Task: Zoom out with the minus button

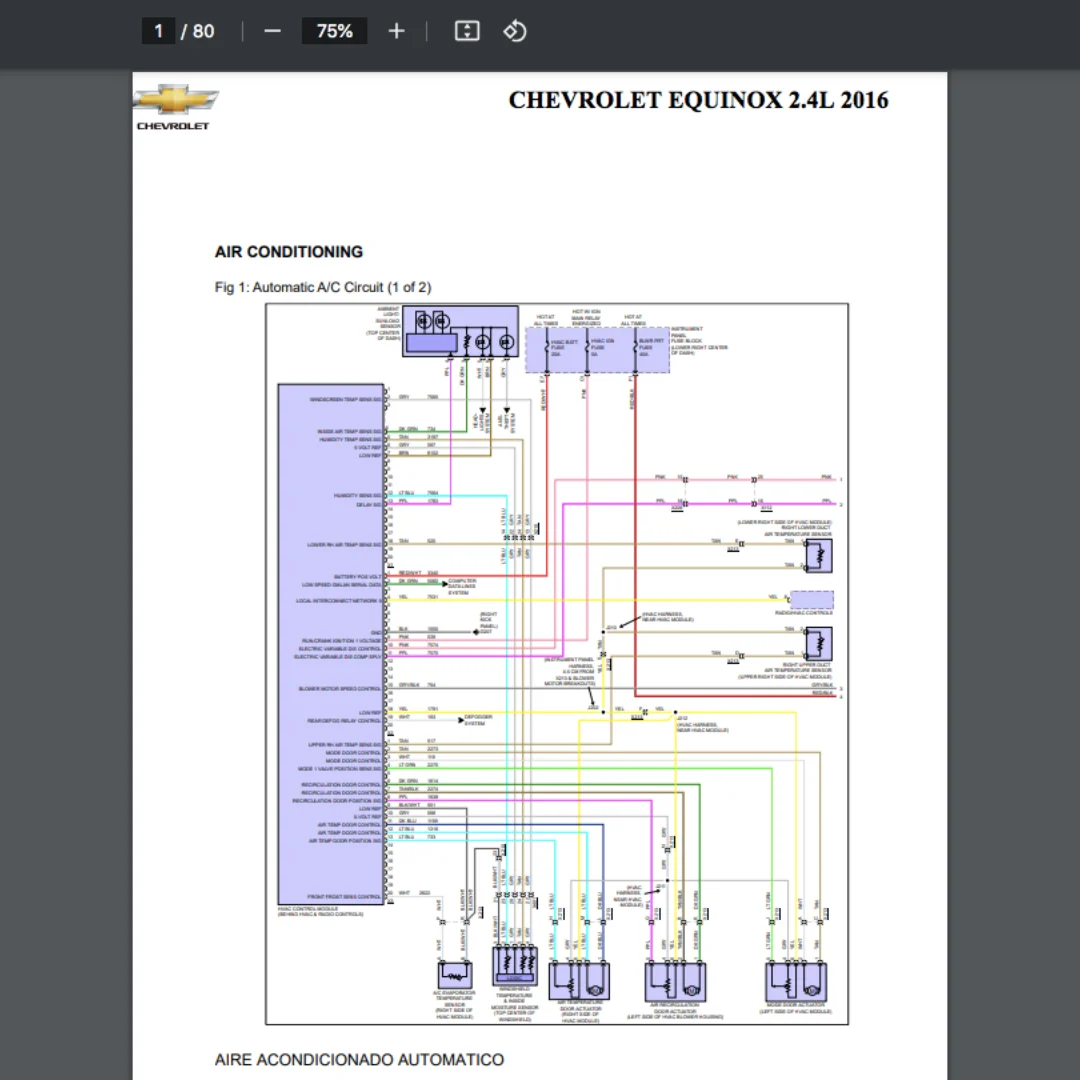Action: [x=272, y=31]
